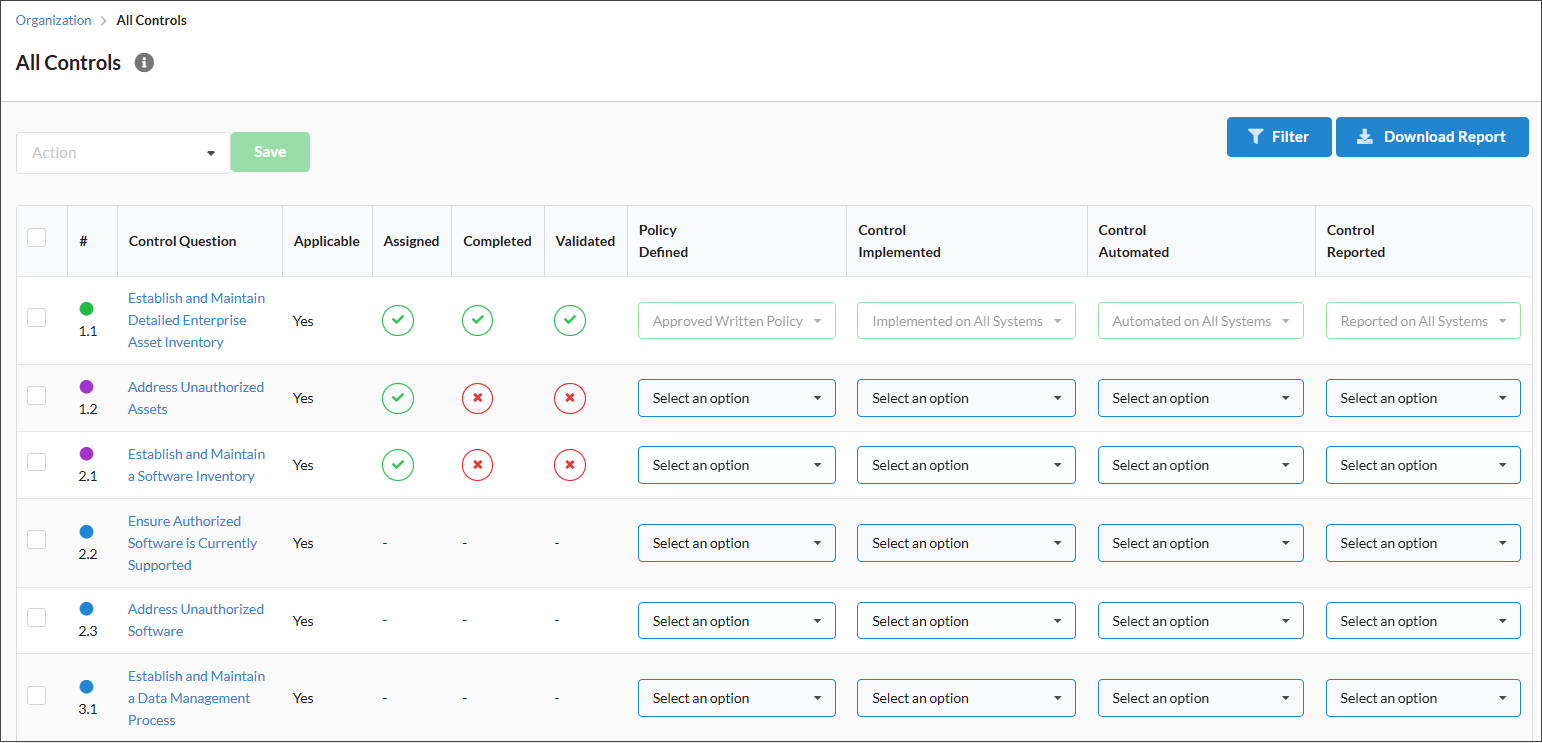Click the Assigned checkmark icon for control 1.2
The image size is (1542, 743).
(x=398, y=398)
